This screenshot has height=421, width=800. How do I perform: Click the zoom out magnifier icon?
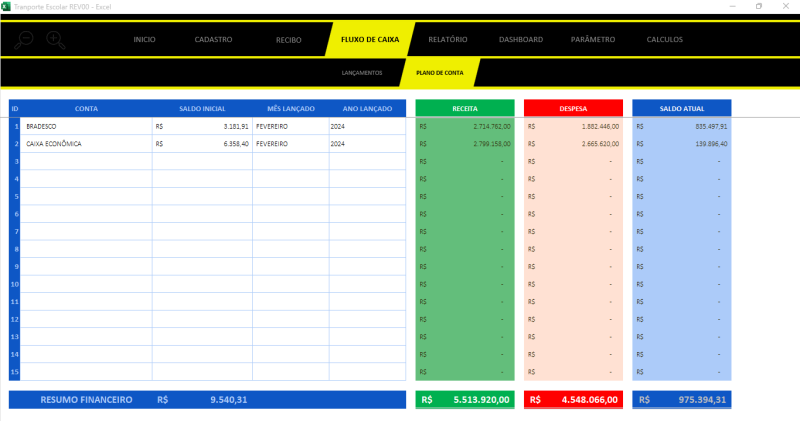(x=25, y=40)
